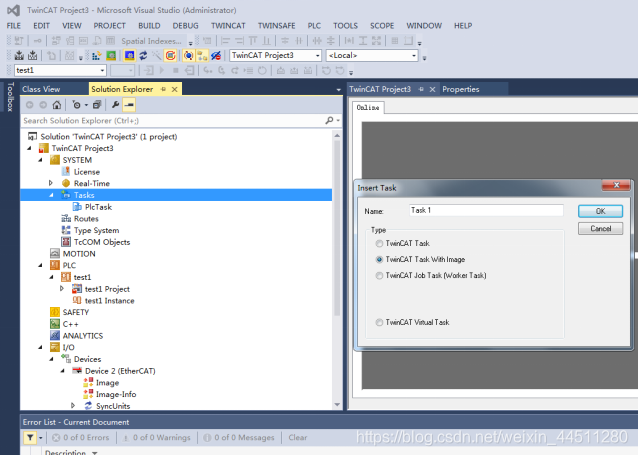Click Cancel in the Insert Task dialog
The height and width of the screenshot is (456, 638).
tap(601, 229)
